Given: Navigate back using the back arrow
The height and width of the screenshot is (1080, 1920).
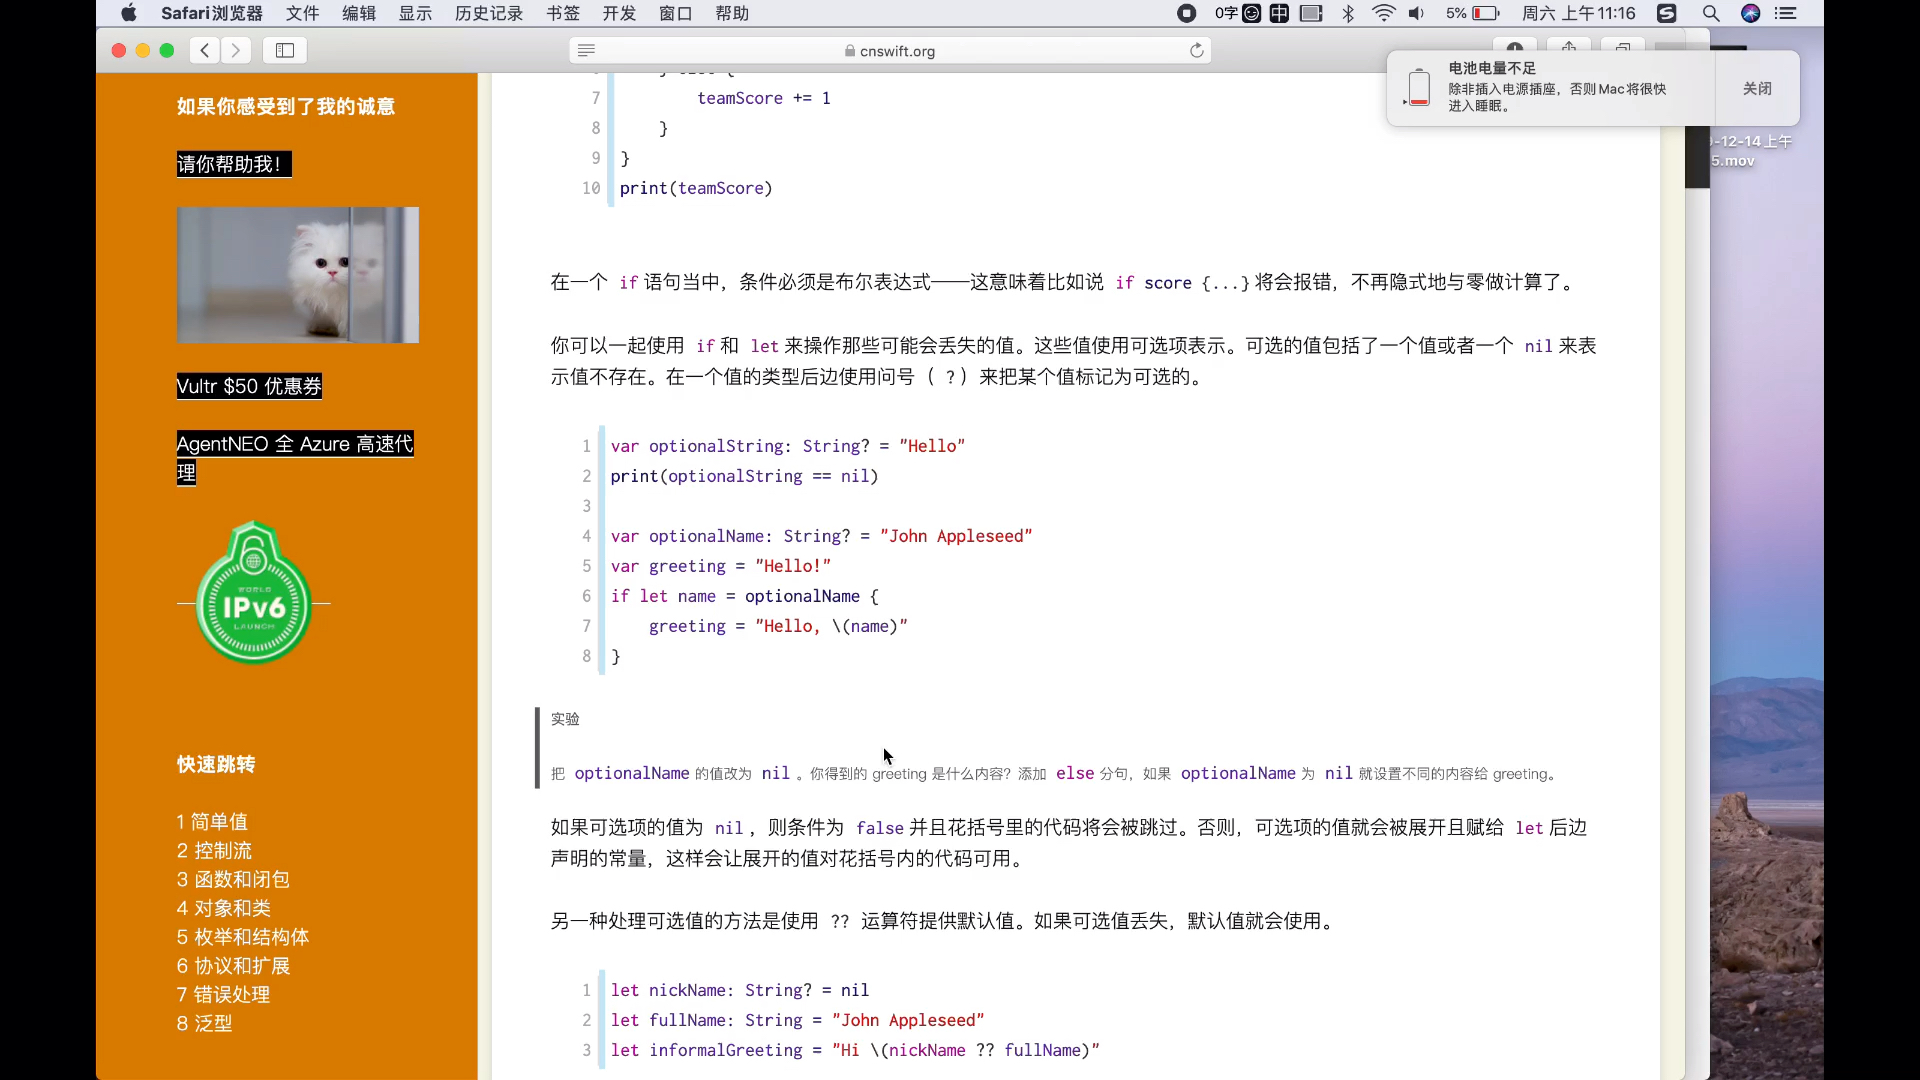Looking at the screenshot, I should [x=204, y=50].
